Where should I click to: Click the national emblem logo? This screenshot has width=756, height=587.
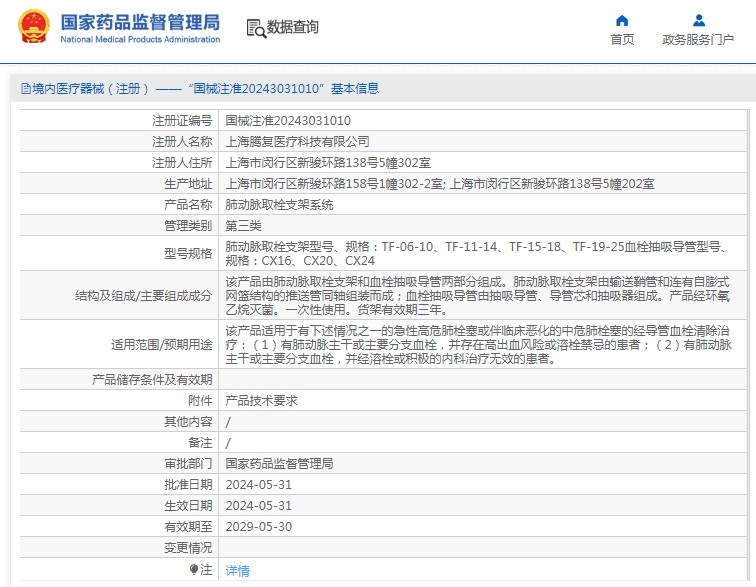pyautogui.click(x=34, y=26)
